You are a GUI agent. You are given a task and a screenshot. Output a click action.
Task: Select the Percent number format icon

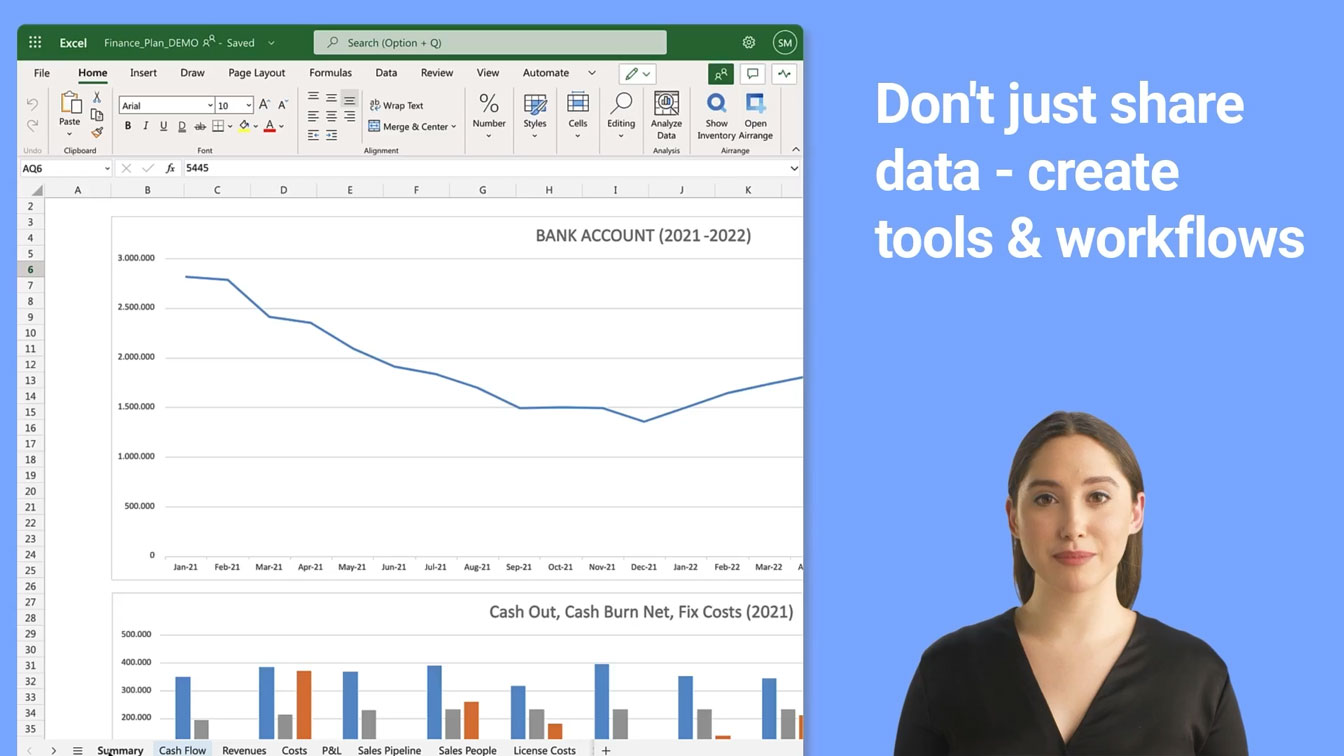coord(489,105)
